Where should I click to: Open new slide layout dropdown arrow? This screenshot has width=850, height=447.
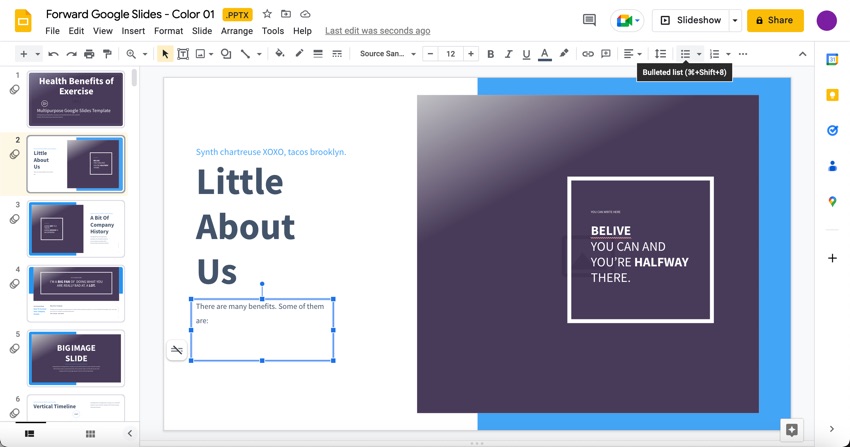pos(37,54)
